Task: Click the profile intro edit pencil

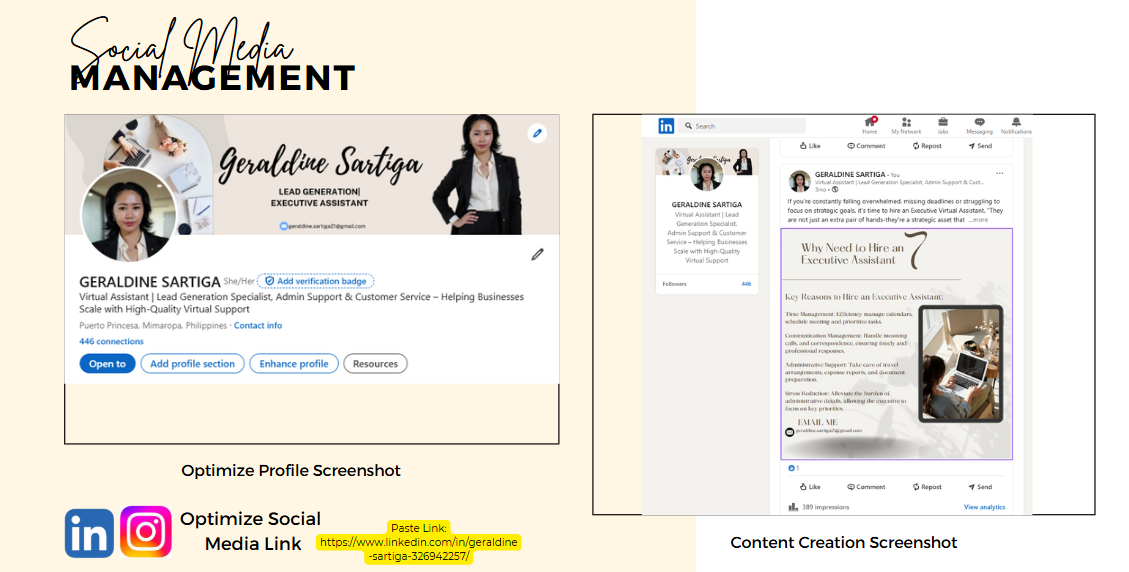Action: point(537,254)
